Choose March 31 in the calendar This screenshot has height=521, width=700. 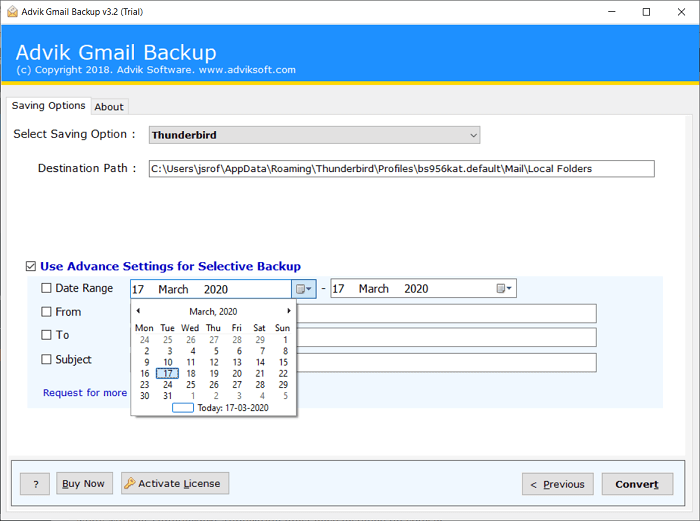click(167, 396)
